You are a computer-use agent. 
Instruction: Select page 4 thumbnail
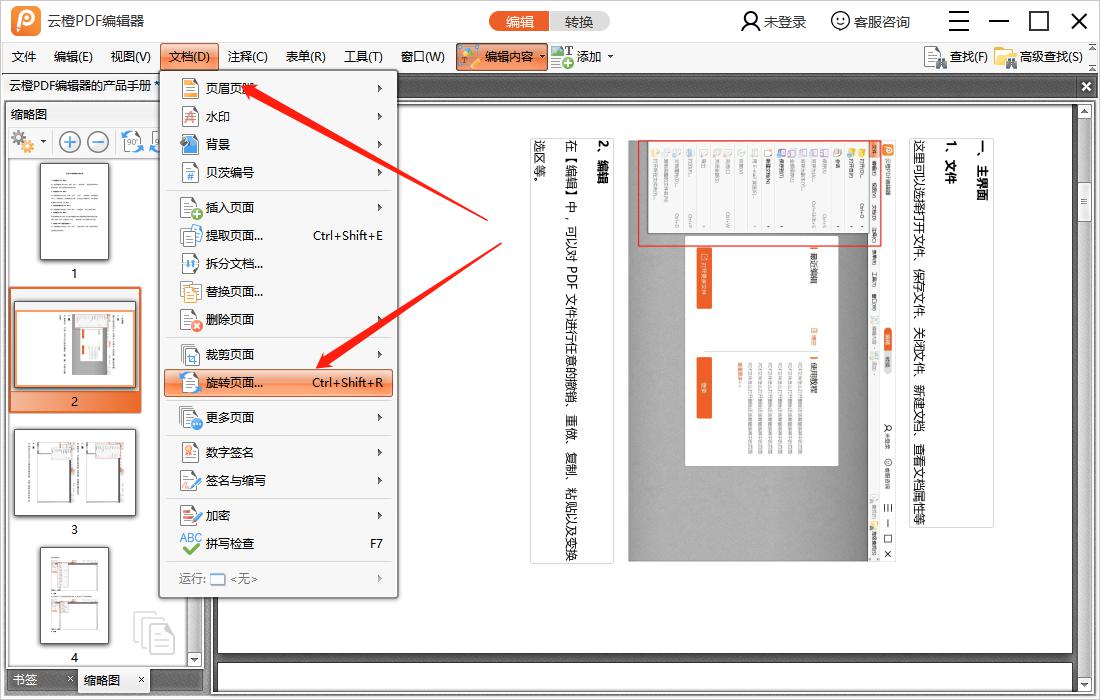tap(74, 595)
